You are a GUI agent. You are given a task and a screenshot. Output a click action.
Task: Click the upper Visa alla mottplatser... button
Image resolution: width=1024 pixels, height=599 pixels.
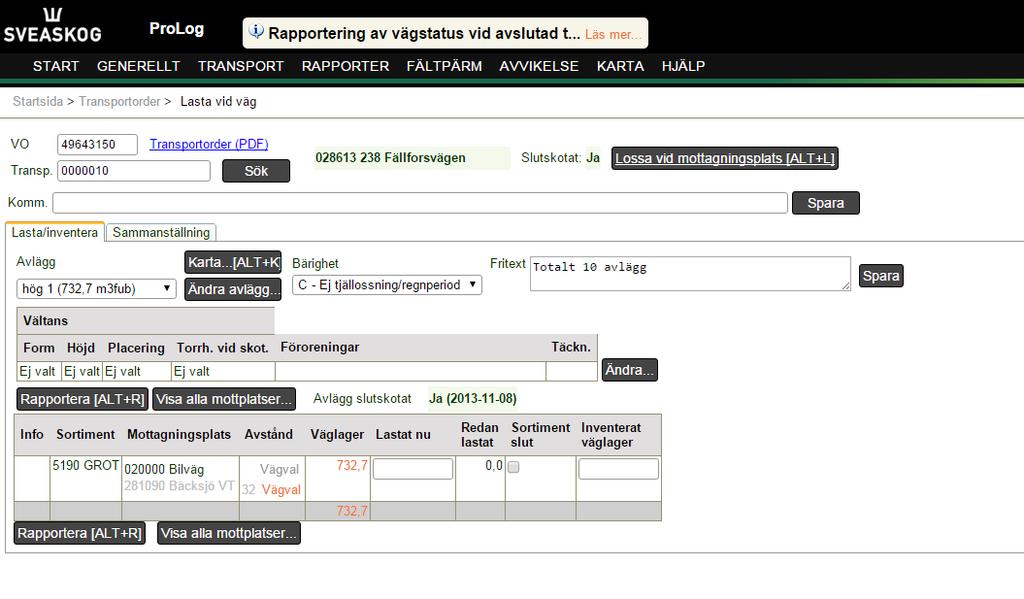224,399
